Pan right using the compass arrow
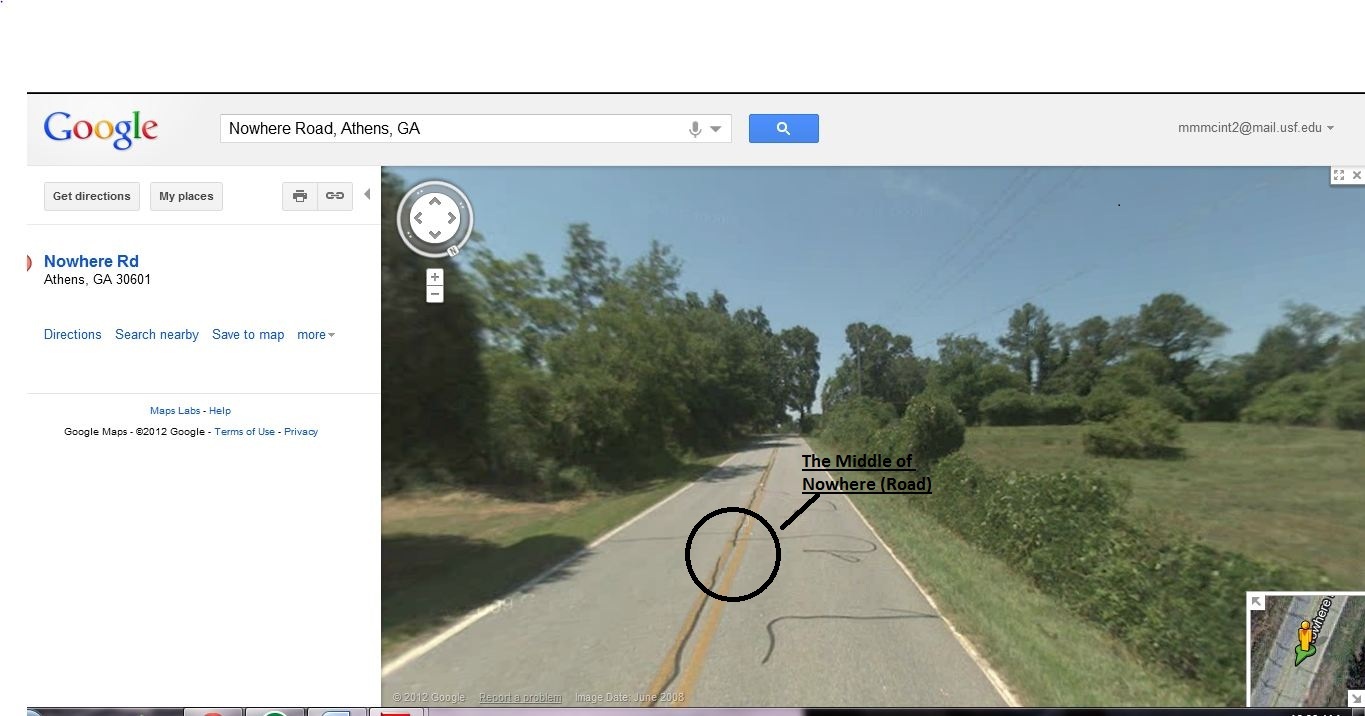This screenshot has width=1365, height=716. pos(451,217)
